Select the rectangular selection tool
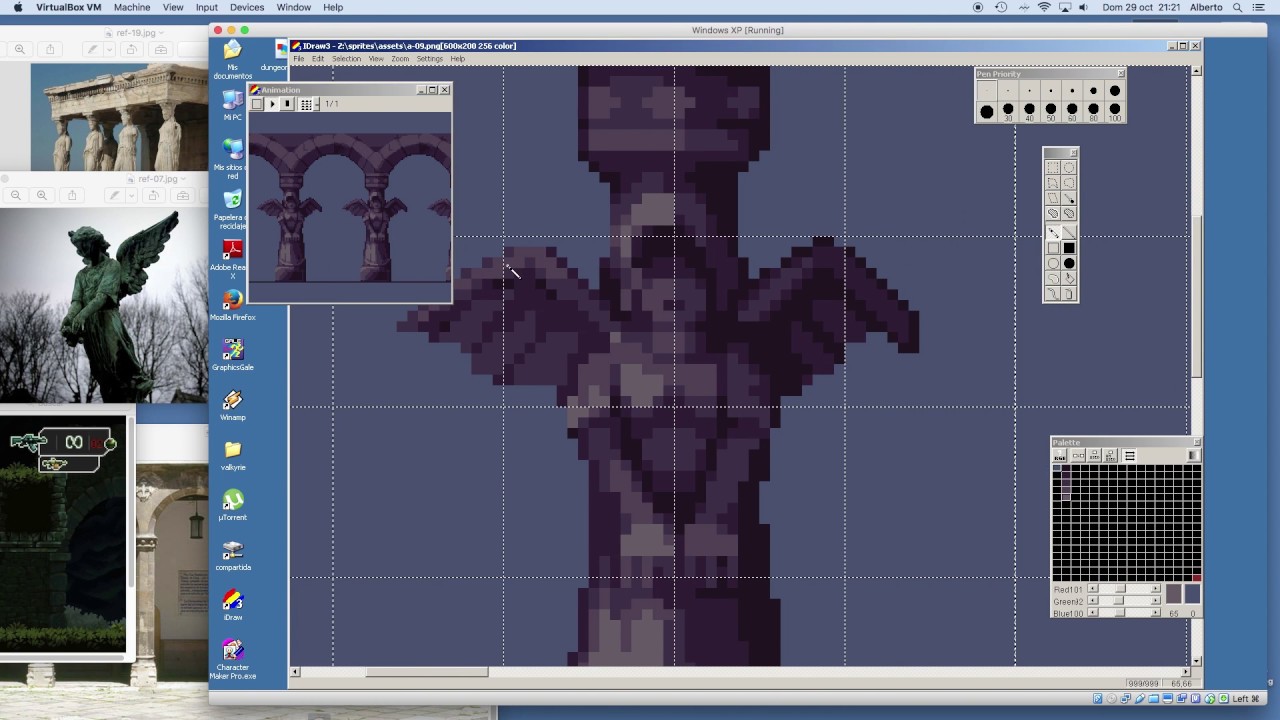Screen dimensions: 1280x720 (1053, 167)
